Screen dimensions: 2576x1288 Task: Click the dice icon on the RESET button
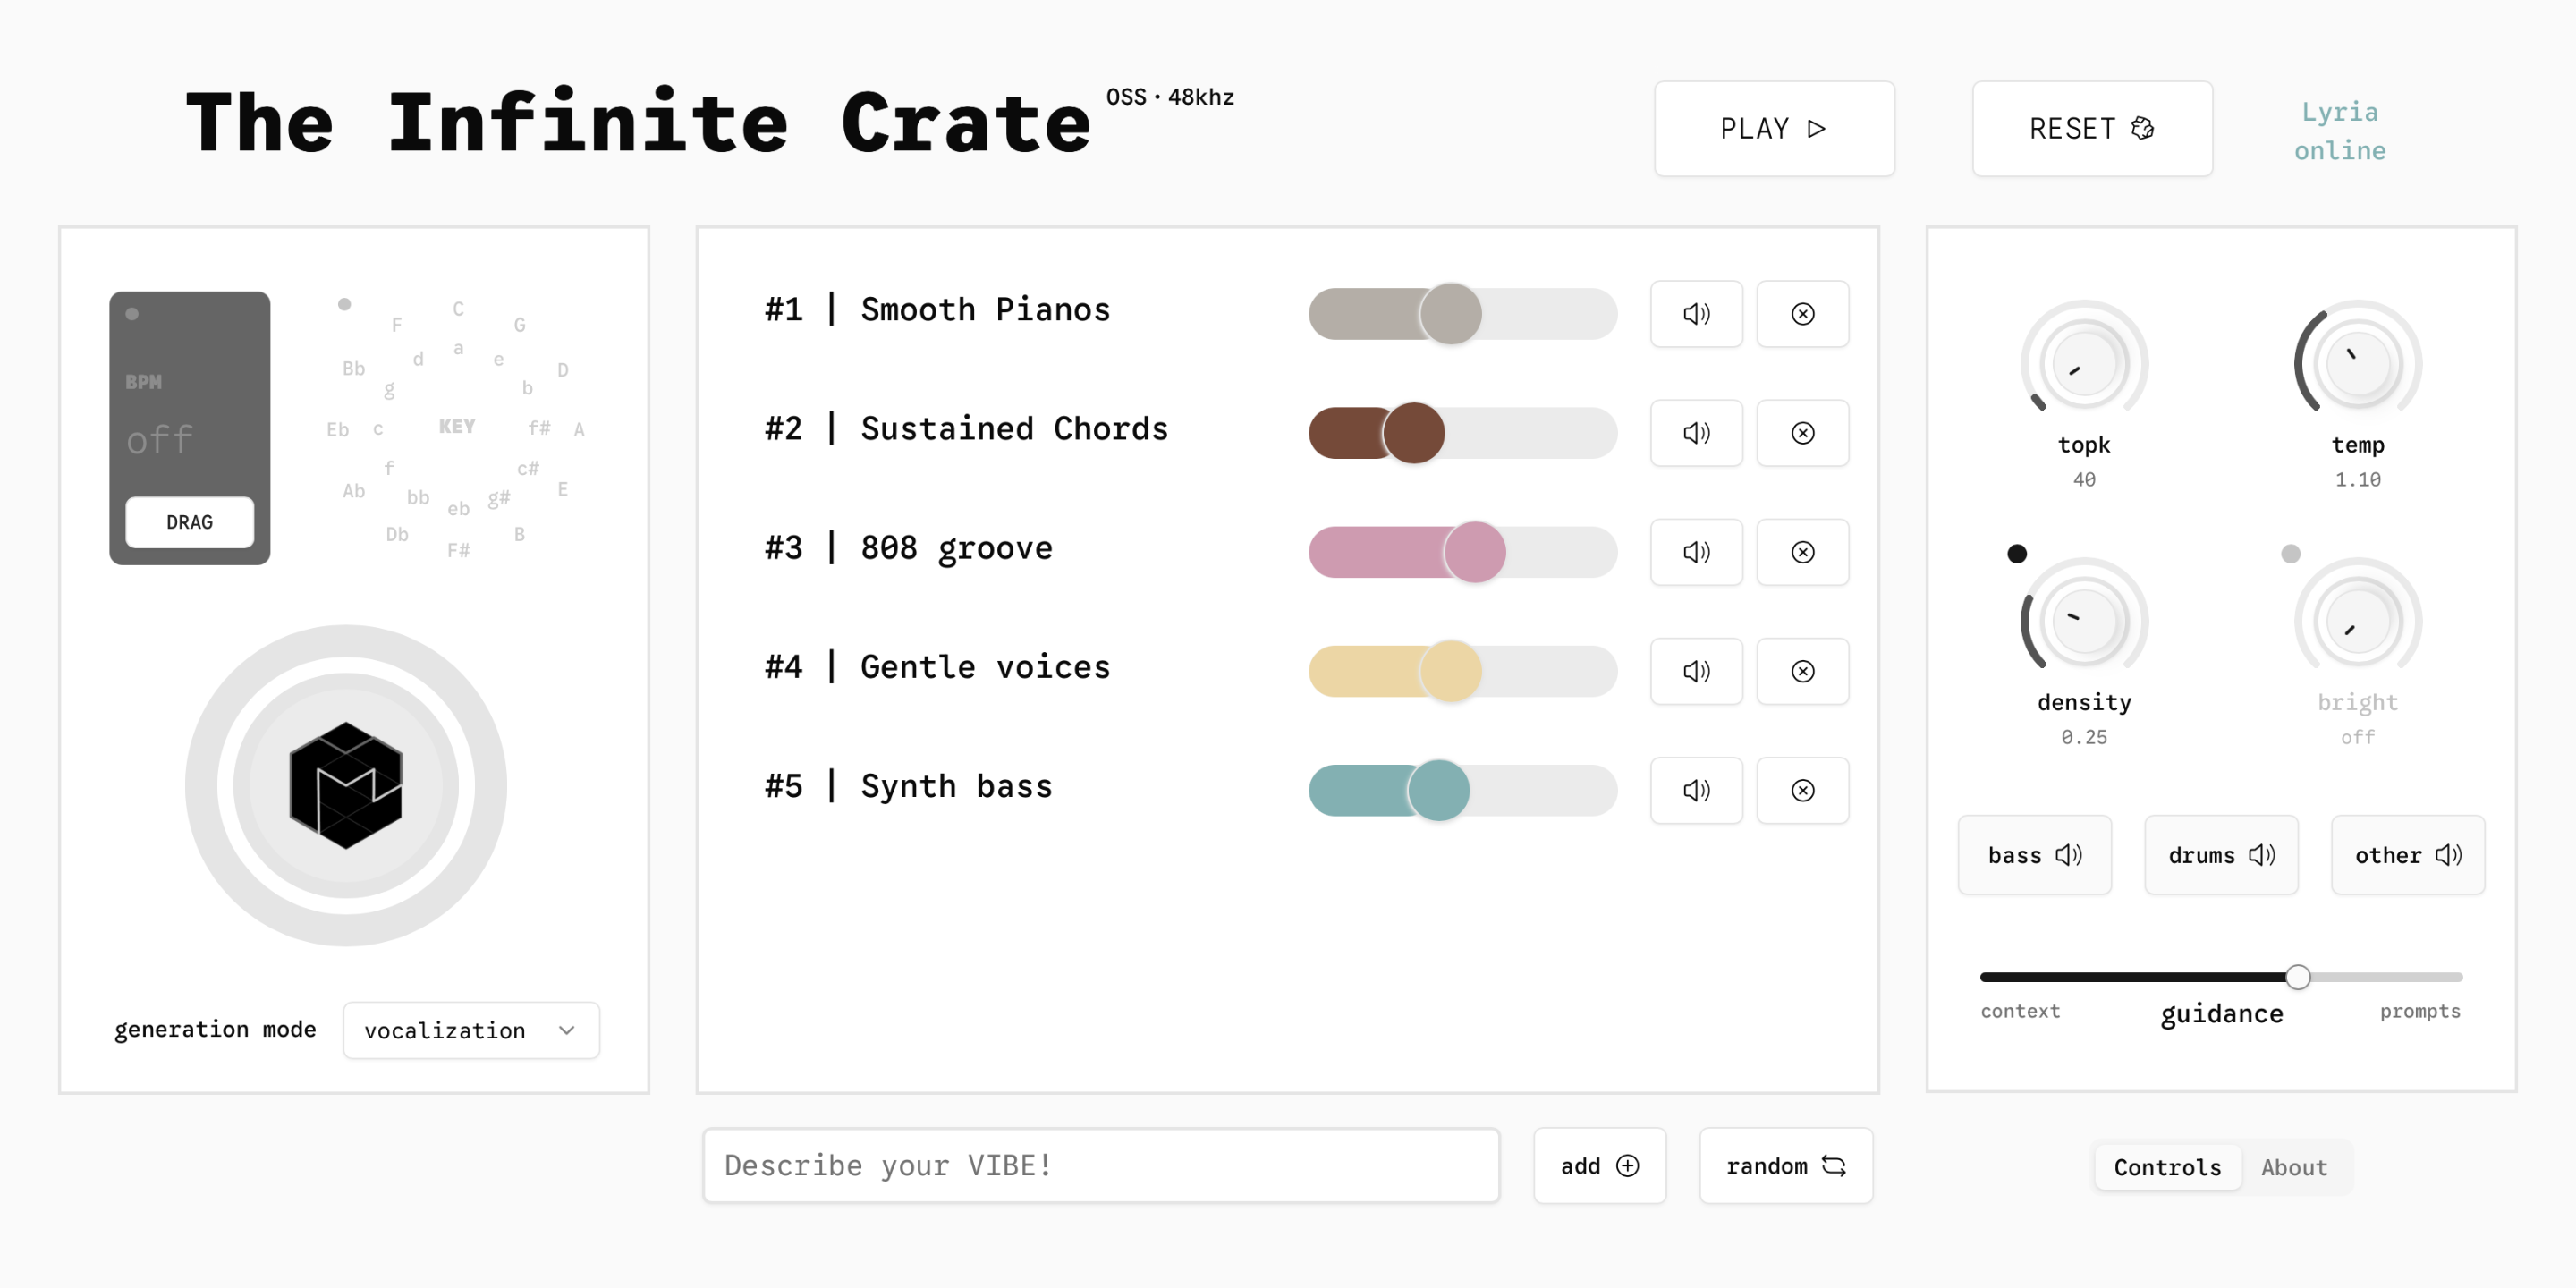coord(2141,128)
